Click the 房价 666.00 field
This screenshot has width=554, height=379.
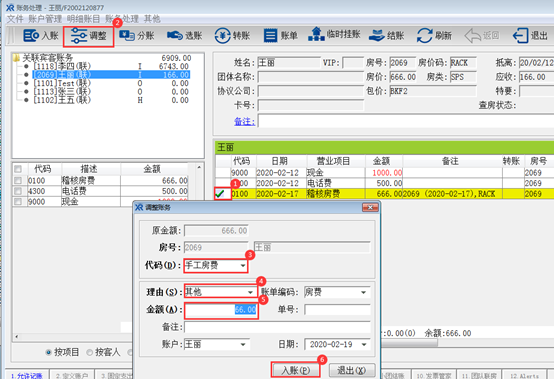(402, 77)
